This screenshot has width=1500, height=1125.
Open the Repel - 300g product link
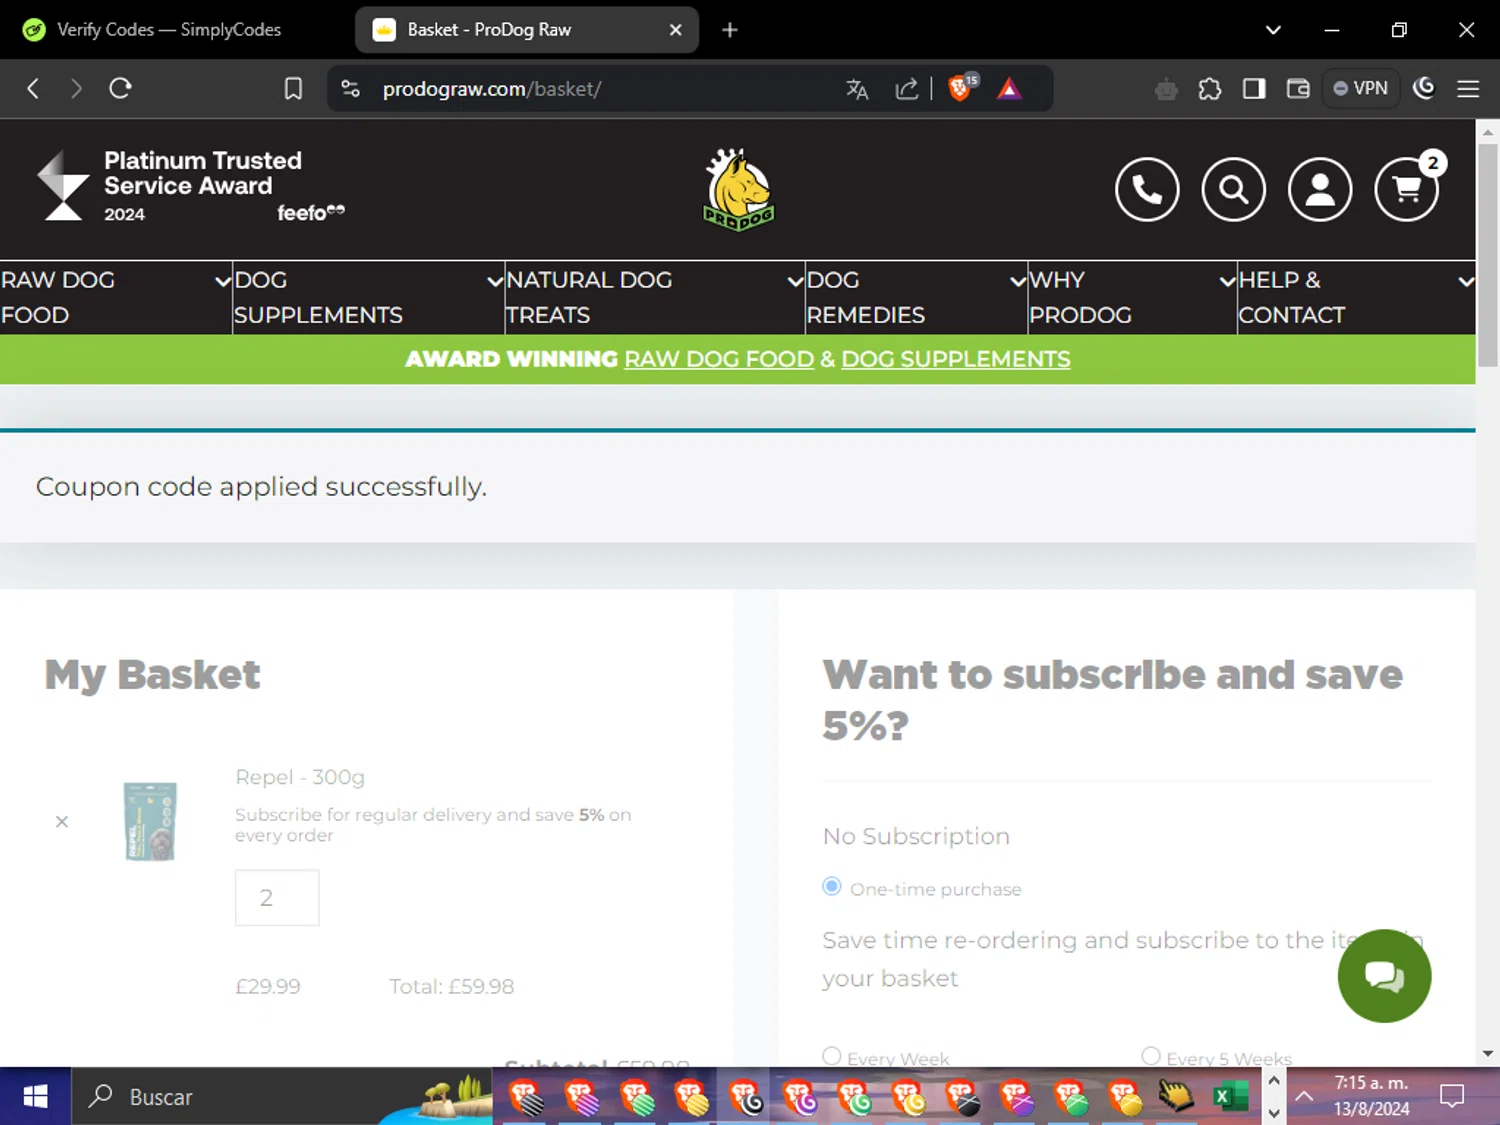click(300, 777)
